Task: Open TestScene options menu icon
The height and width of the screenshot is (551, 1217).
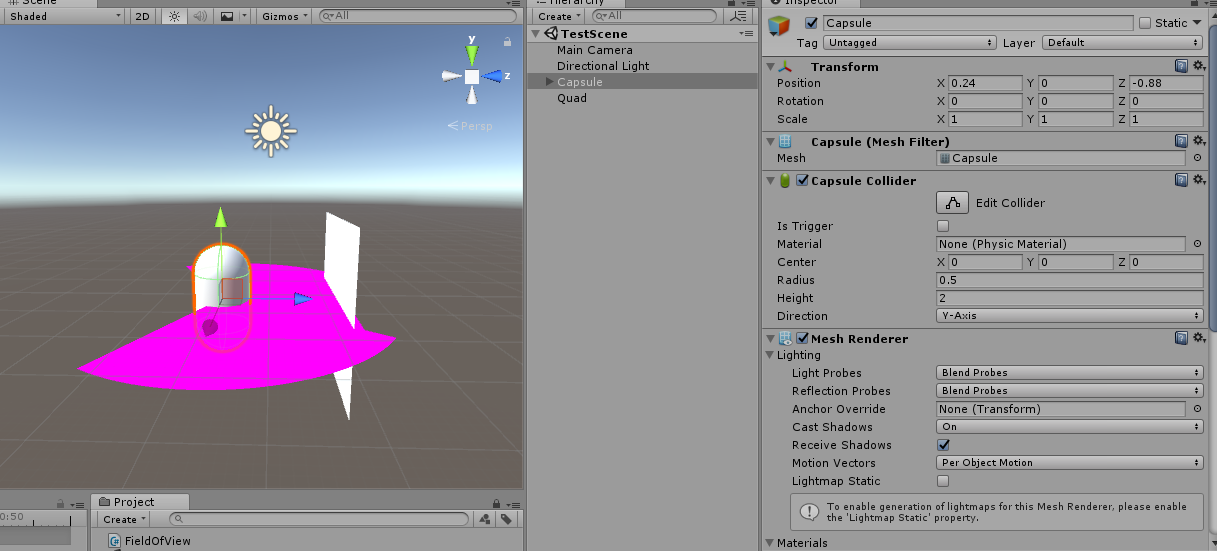Action: [746, 34]
